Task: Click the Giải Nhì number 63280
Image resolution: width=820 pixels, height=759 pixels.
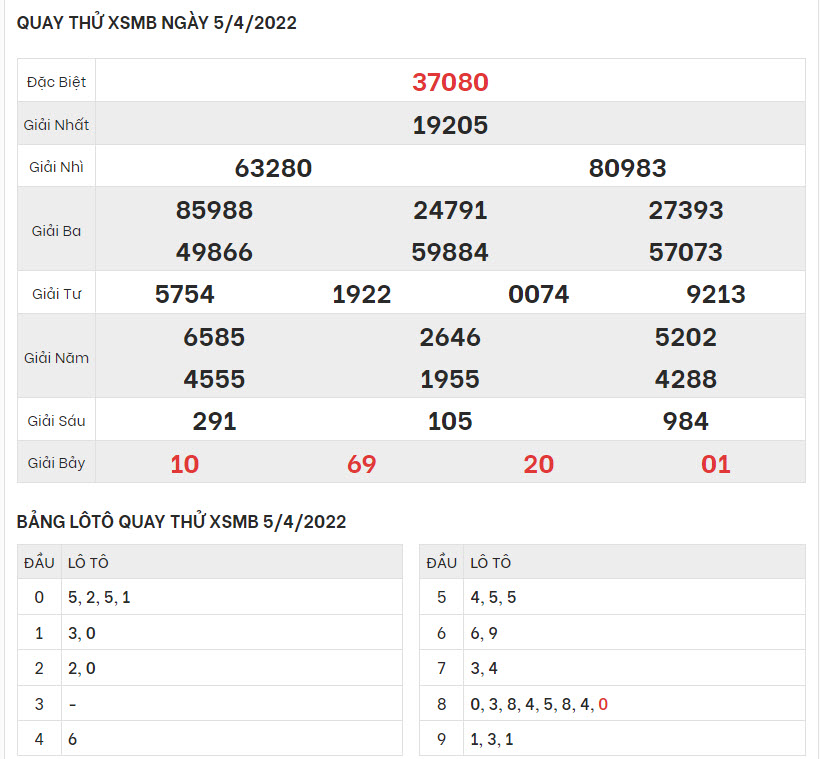Action: [273, 168]
